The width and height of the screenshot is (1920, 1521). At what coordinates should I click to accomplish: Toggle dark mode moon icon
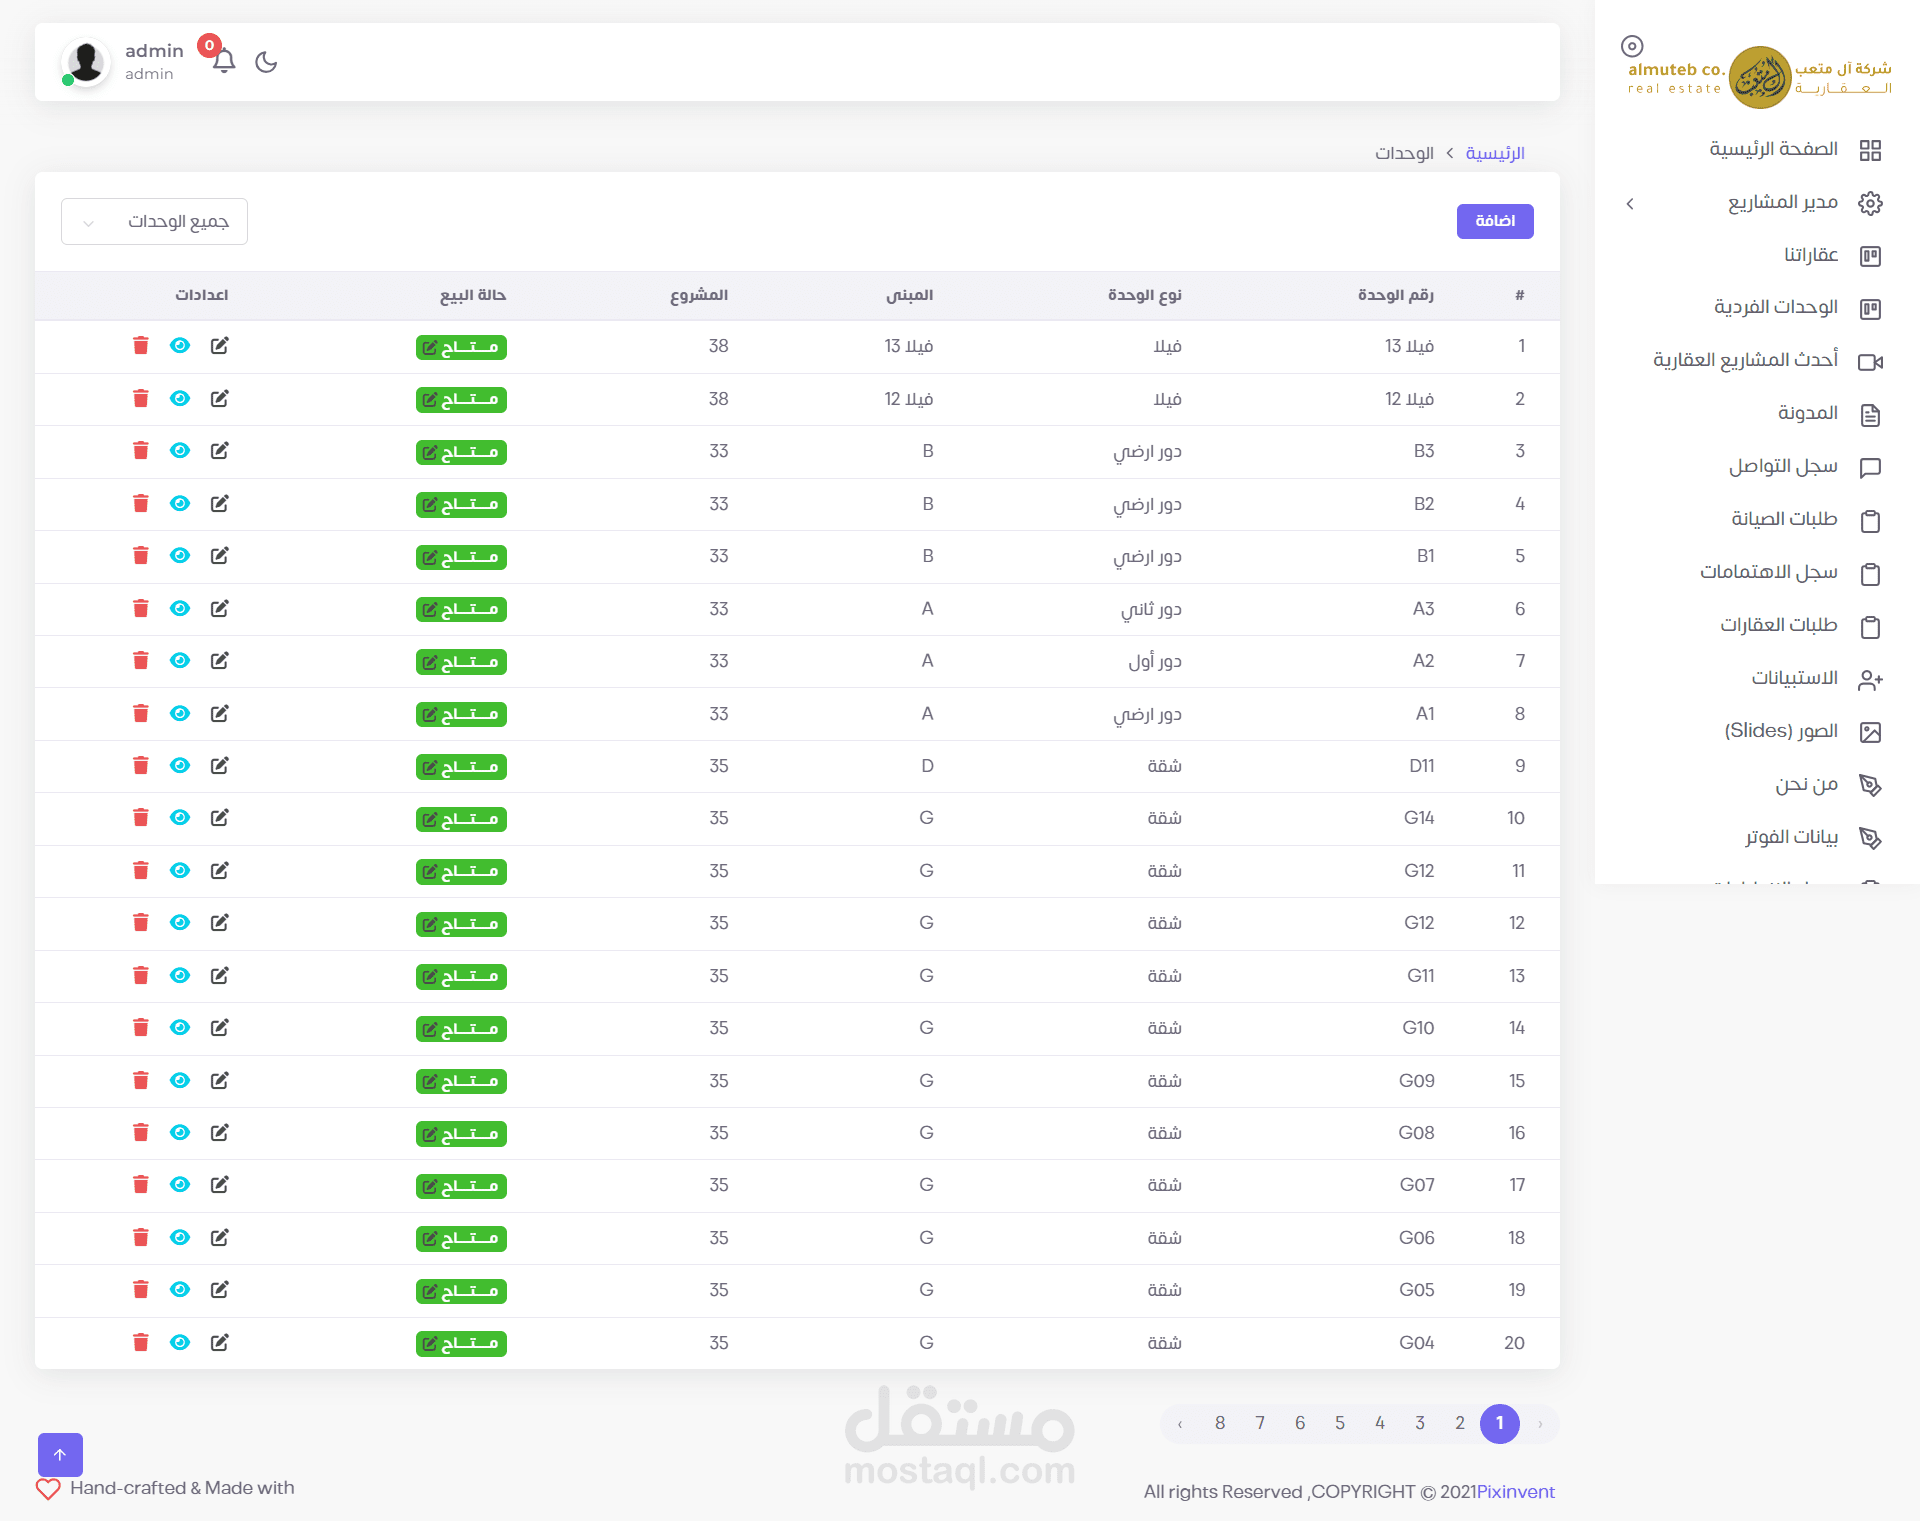(266, 62)
